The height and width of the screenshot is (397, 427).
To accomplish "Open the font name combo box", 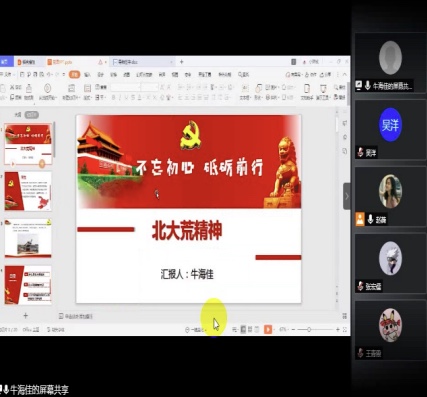I will click(x=126, y=87).
